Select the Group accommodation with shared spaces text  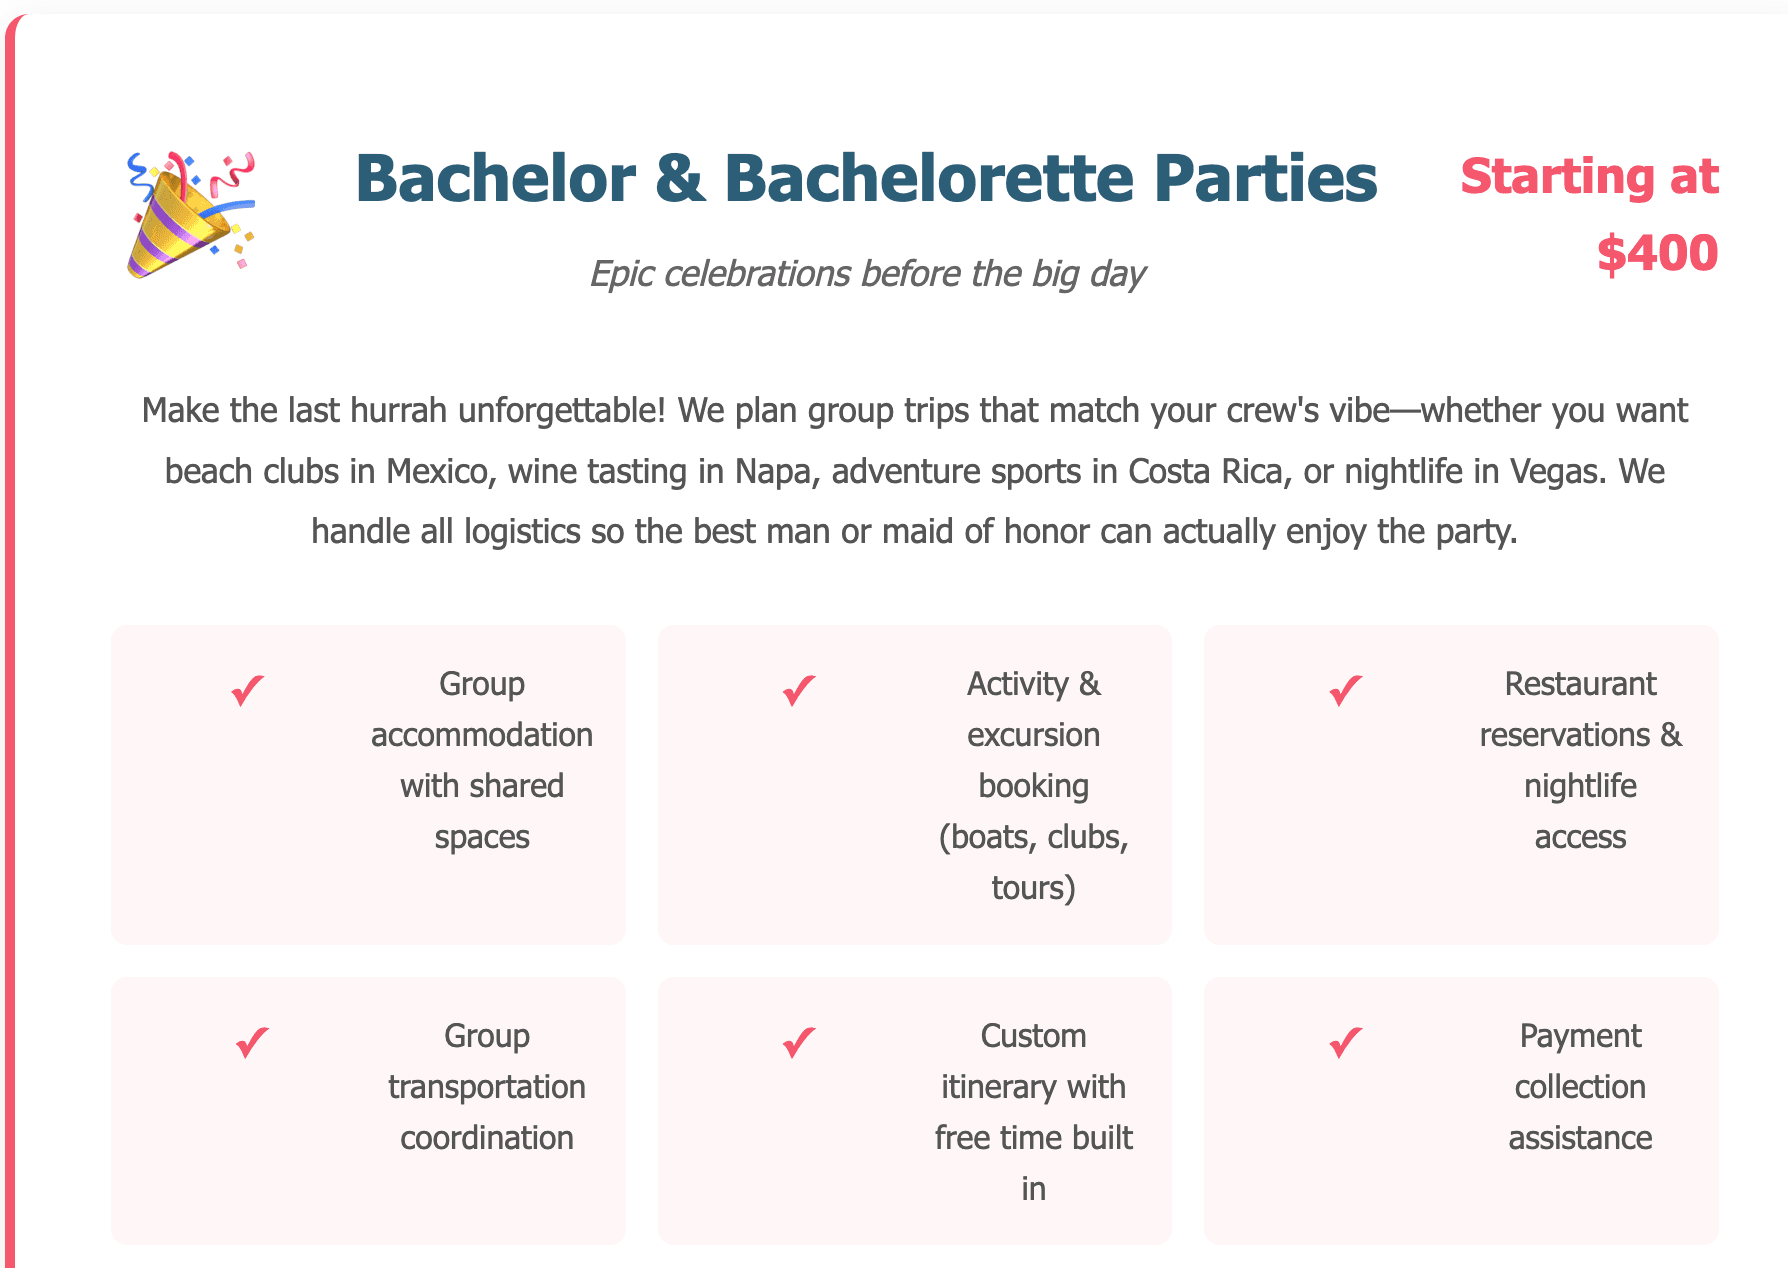482,760
